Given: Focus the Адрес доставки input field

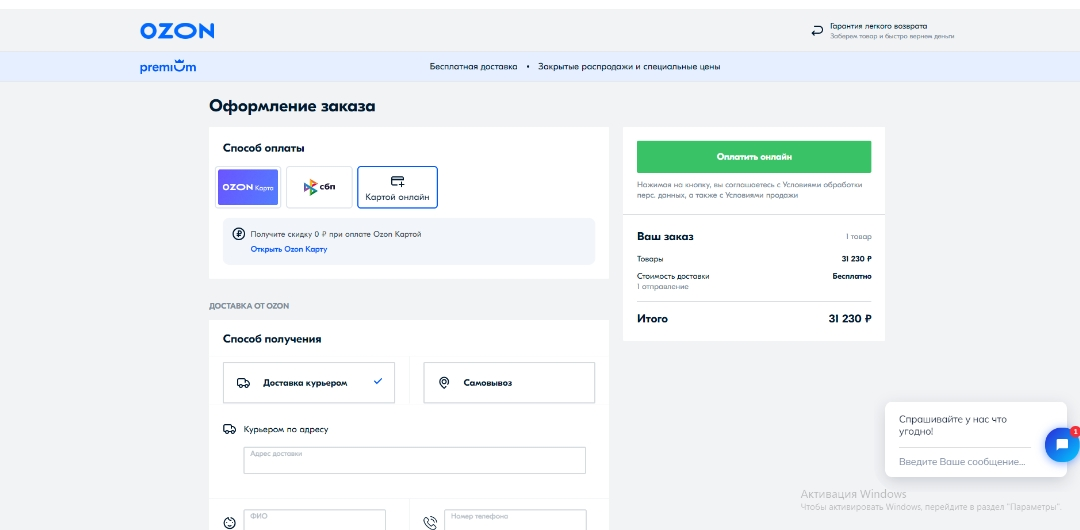Looking at the screenshot, I should [415, 460].
